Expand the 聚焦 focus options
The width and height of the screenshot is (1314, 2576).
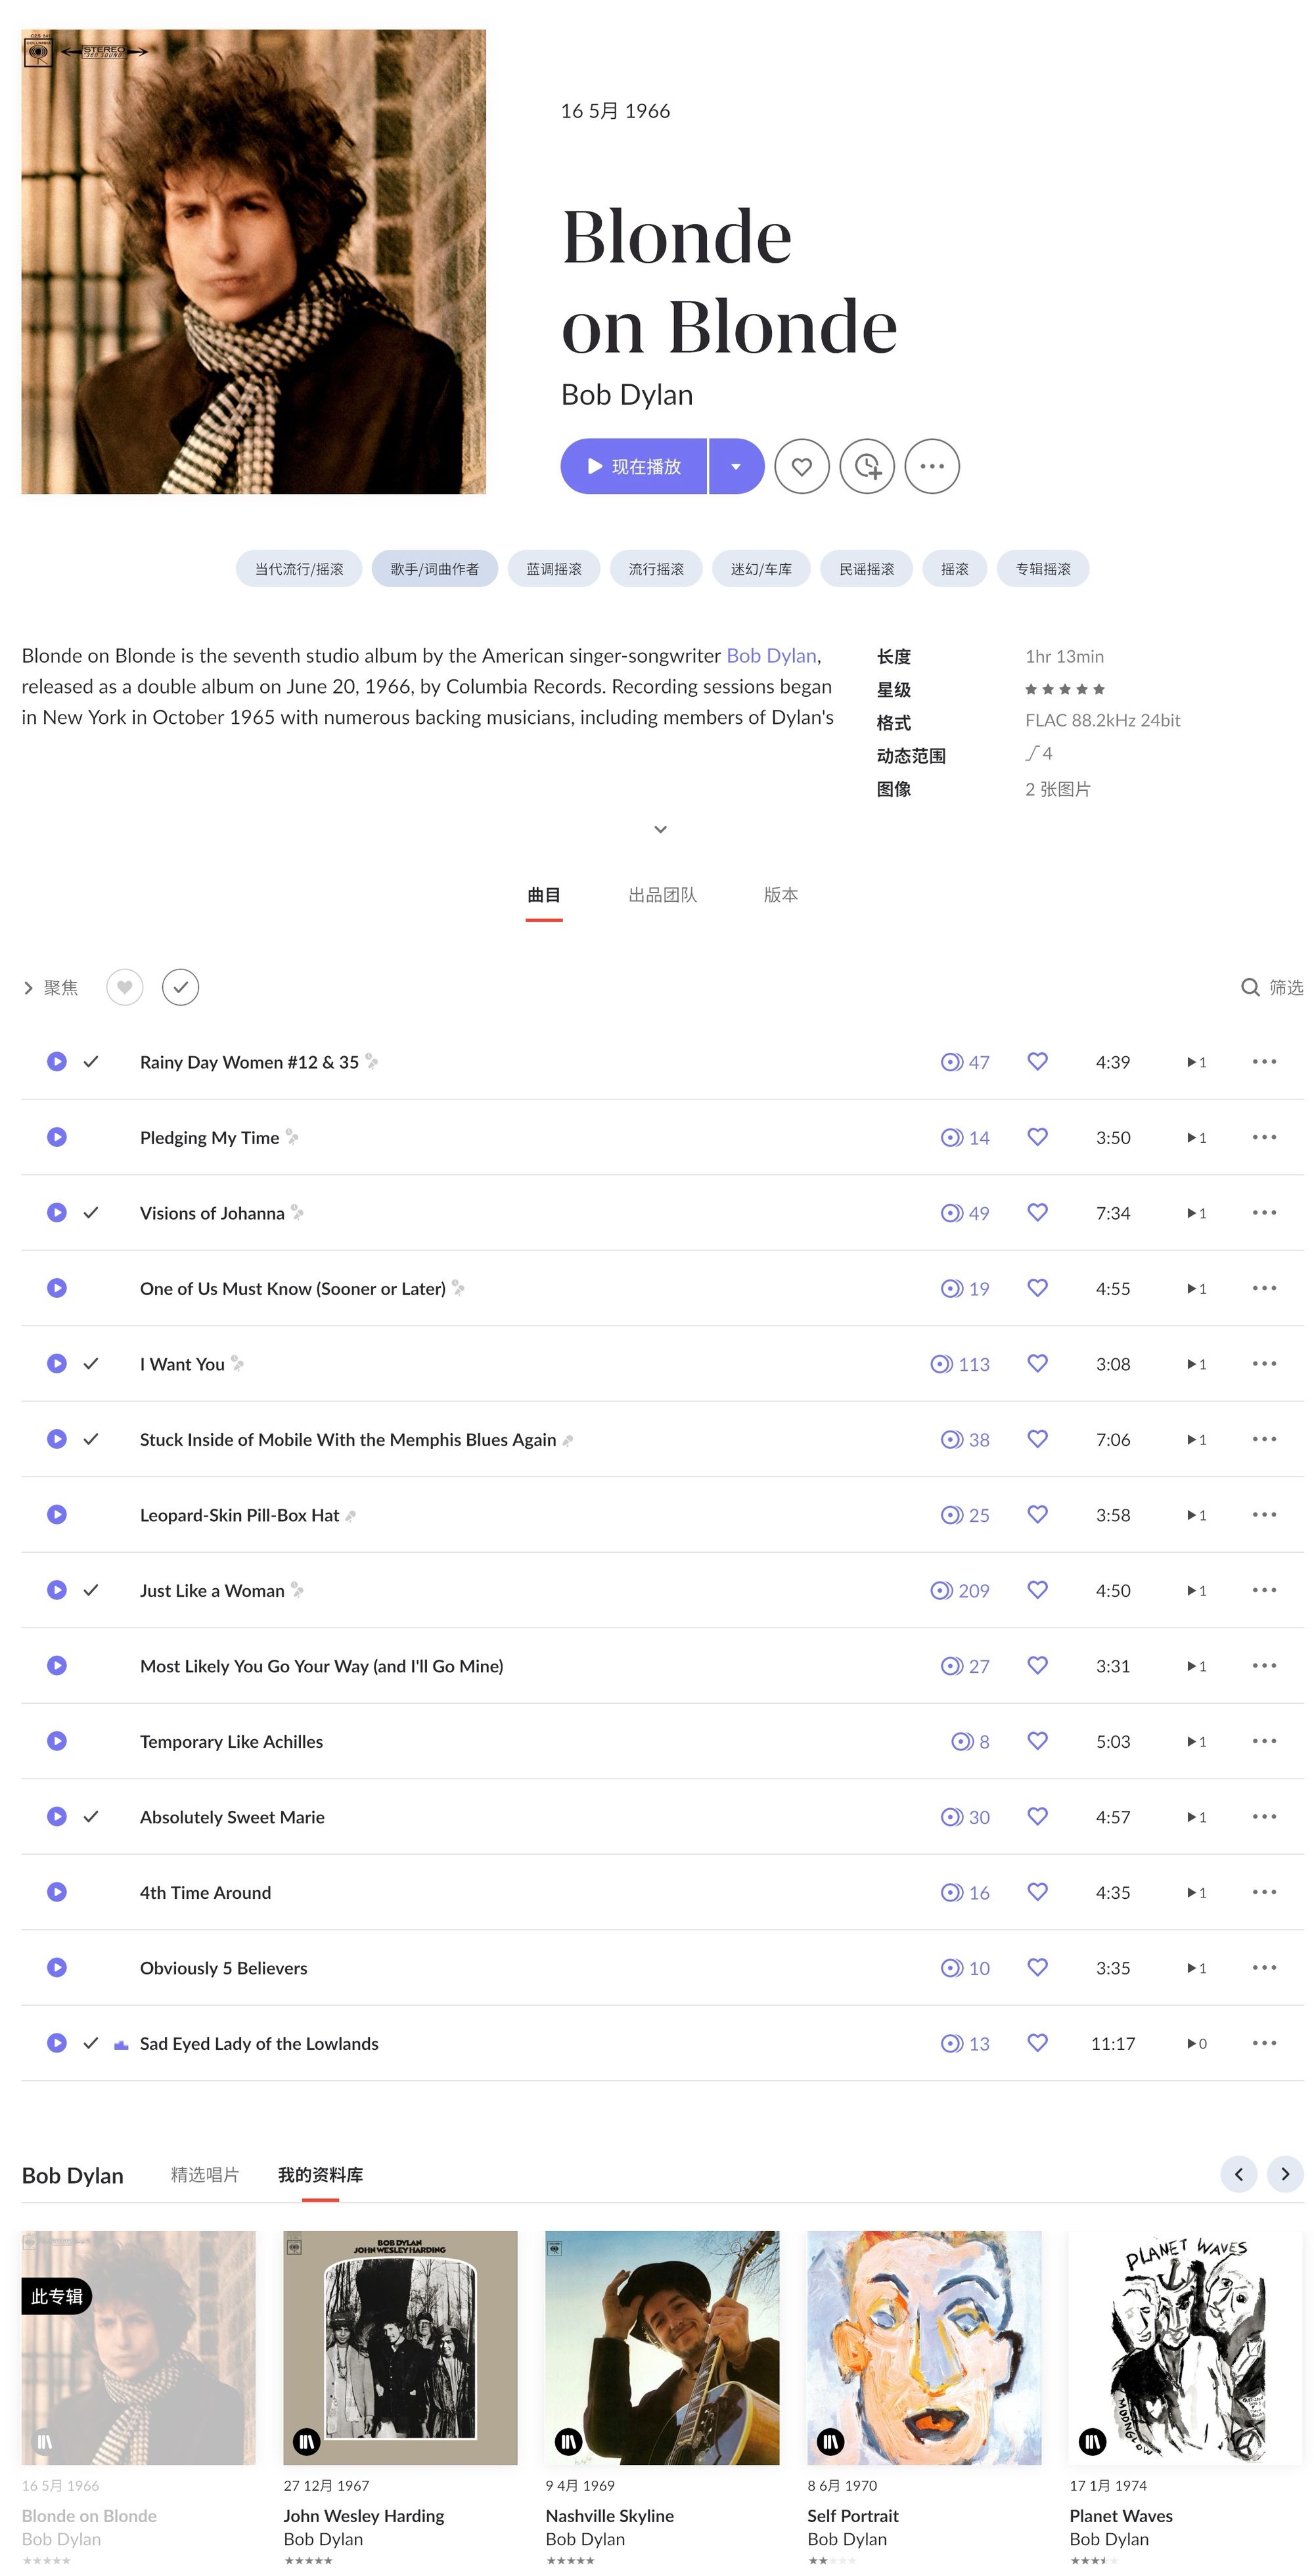(28, 987)
